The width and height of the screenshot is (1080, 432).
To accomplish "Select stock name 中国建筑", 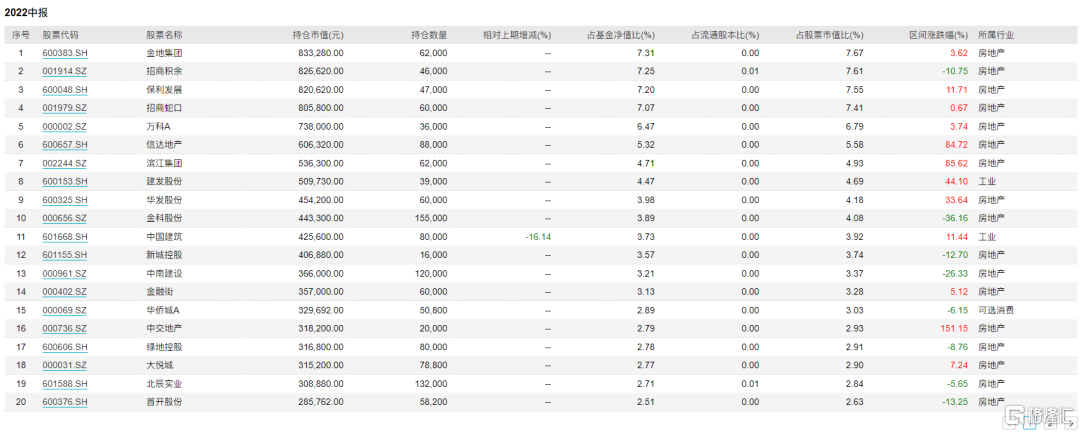I will click(164, 236).
